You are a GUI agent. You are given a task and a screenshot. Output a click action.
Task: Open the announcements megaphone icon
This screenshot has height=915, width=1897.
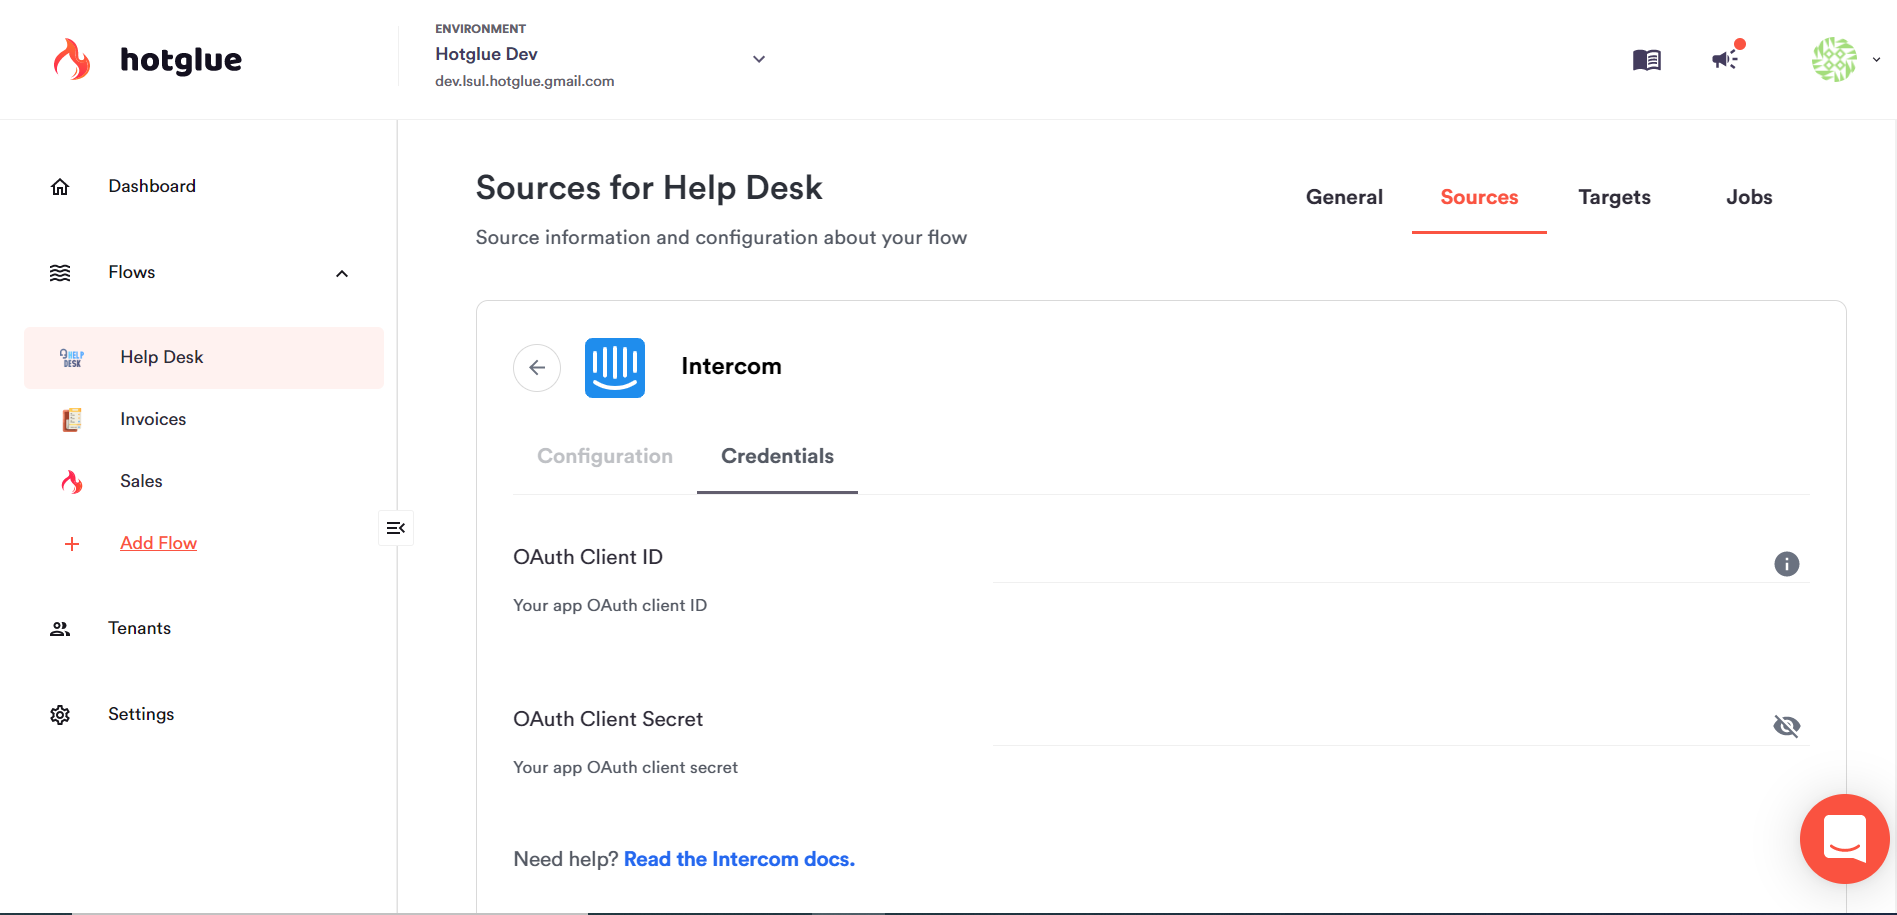(x=1726, y=59)
